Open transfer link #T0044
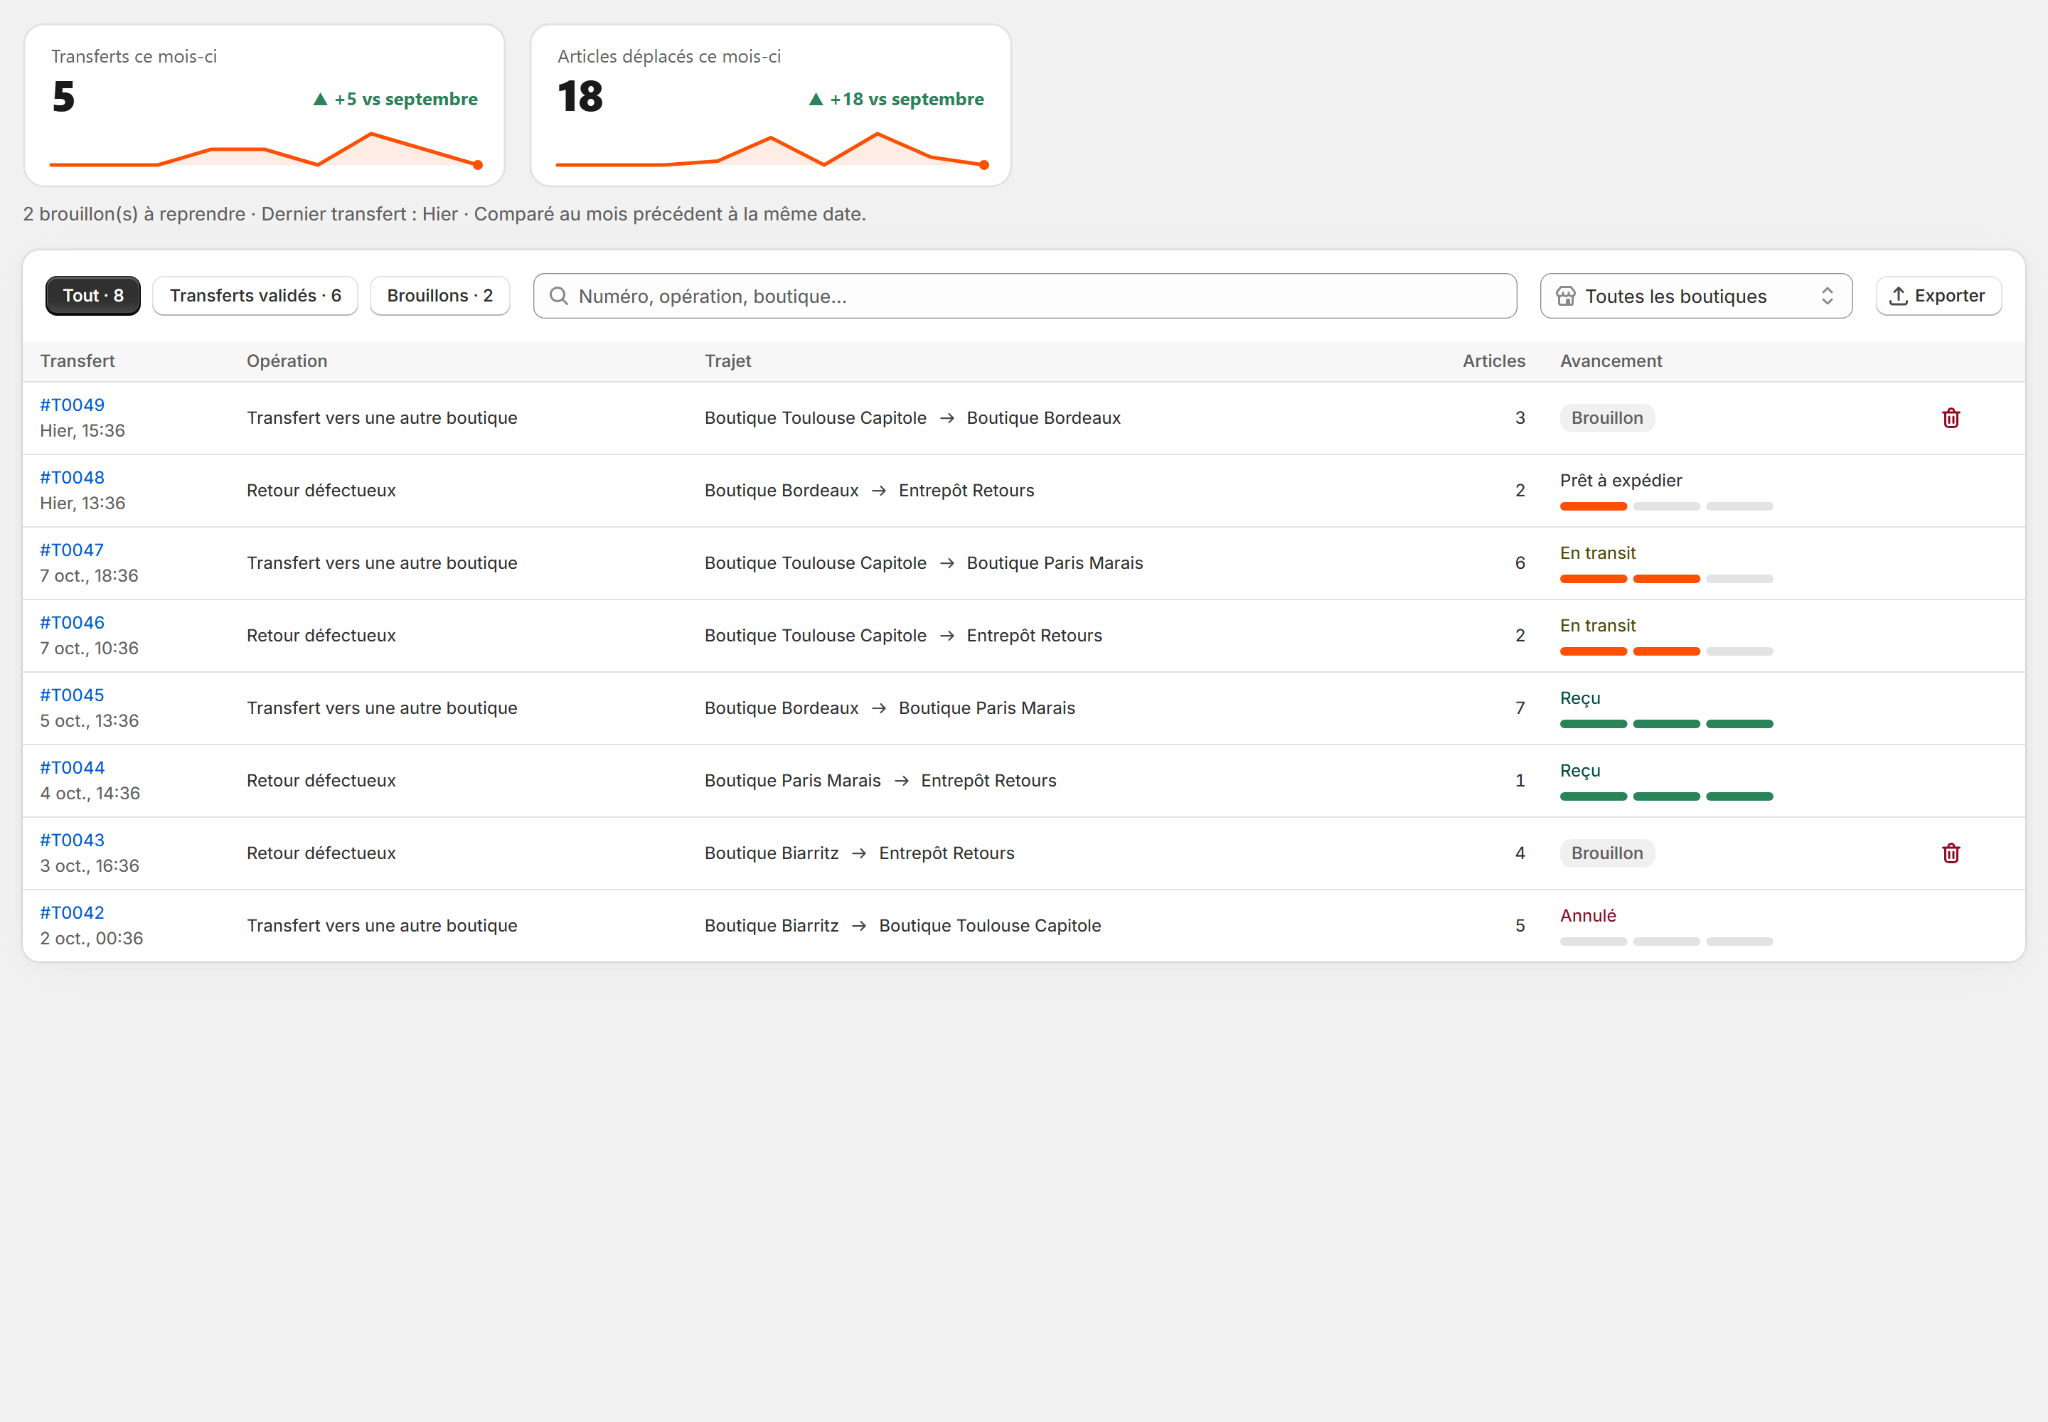 (72, 768)
